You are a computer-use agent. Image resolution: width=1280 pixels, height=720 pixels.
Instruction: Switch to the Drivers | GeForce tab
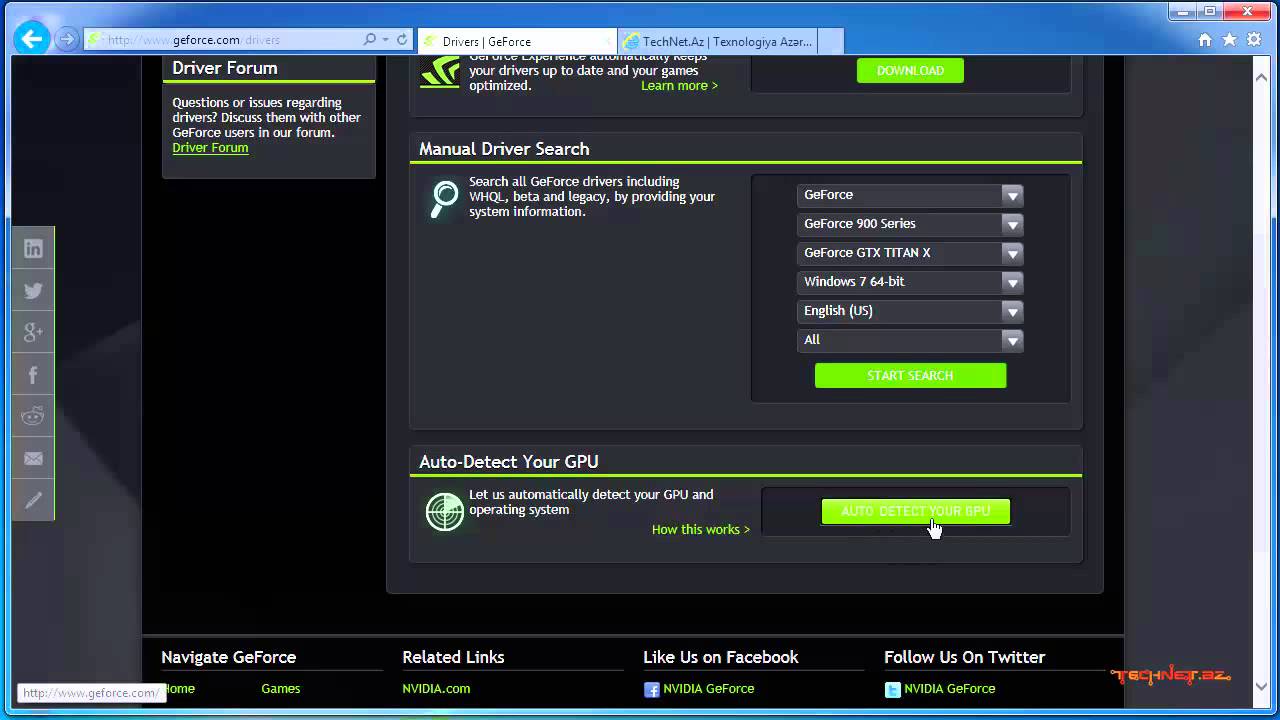pyautogui.click(x=516, y=41)
